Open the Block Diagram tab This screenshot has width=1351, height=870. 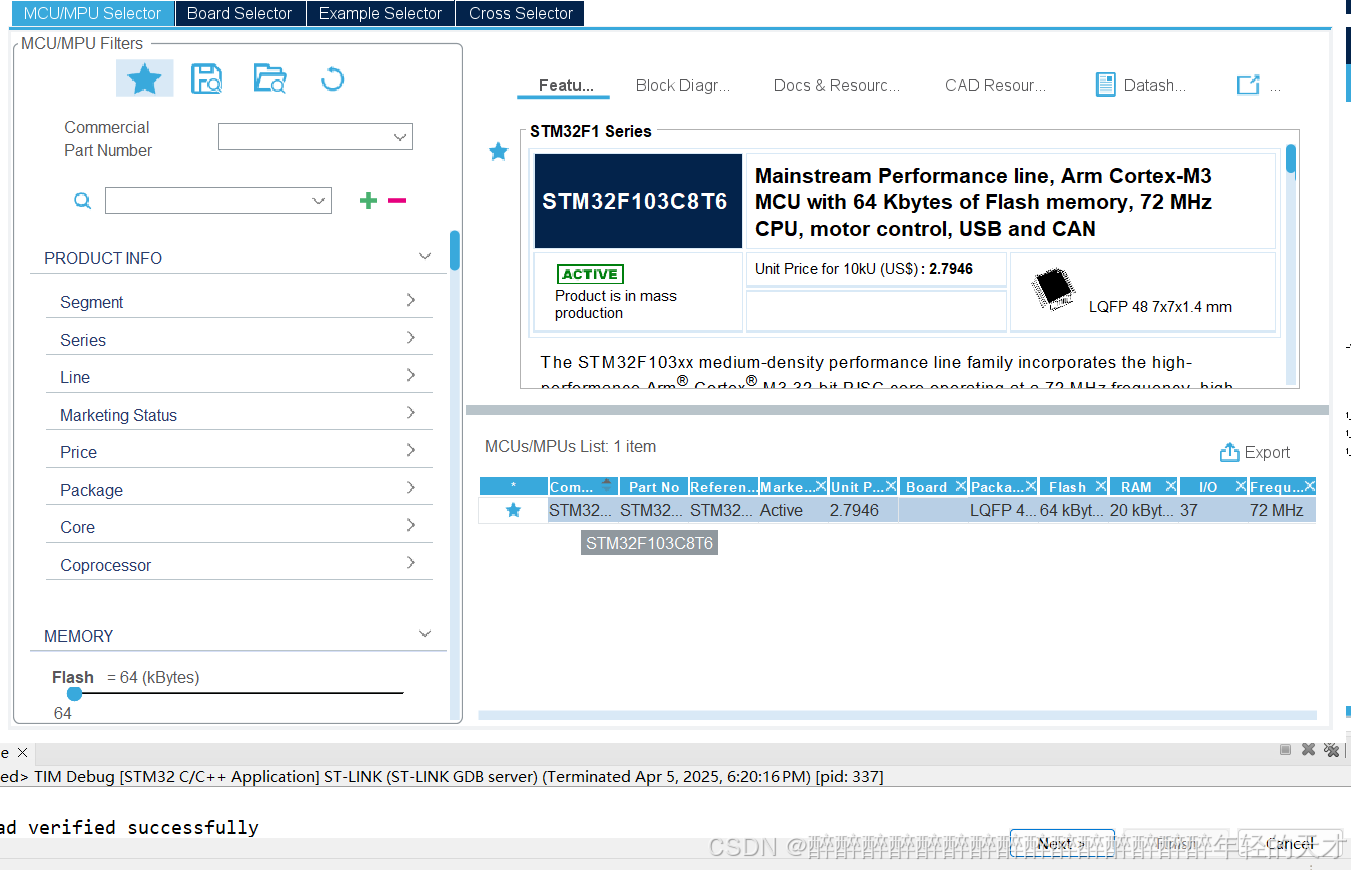[x=683, y=85]
